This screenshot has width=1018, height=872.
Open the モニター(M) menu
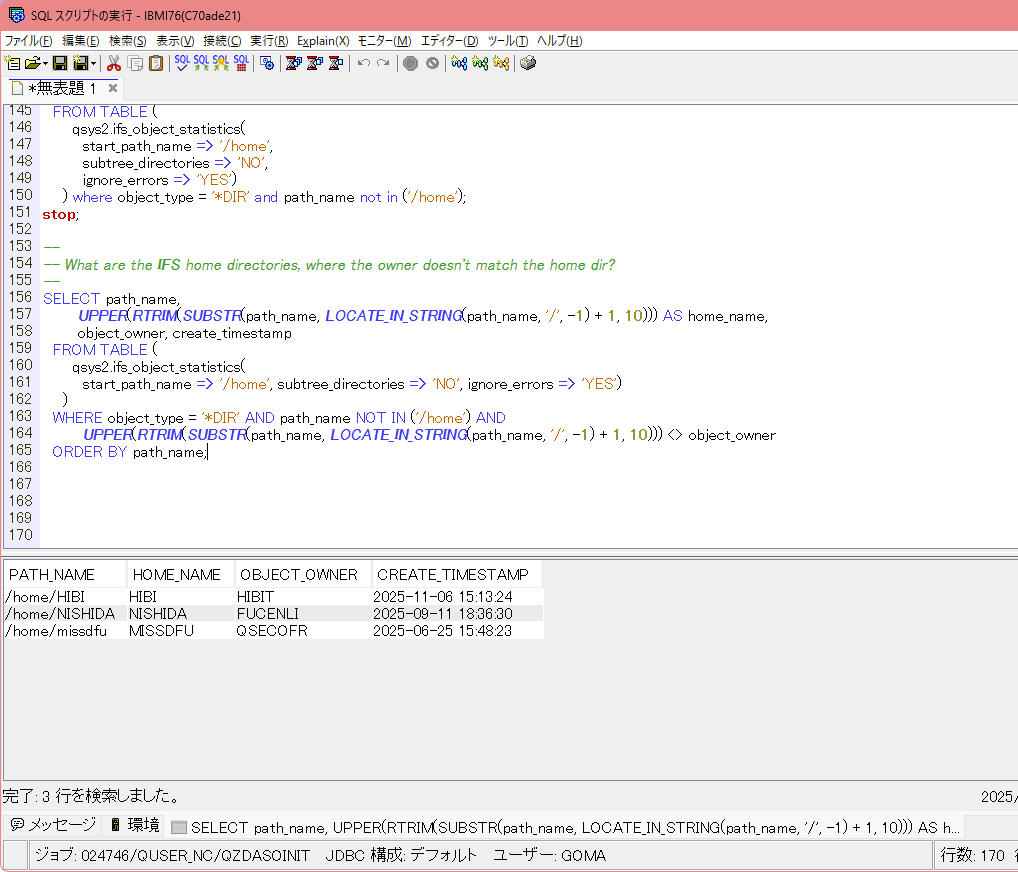384,41
